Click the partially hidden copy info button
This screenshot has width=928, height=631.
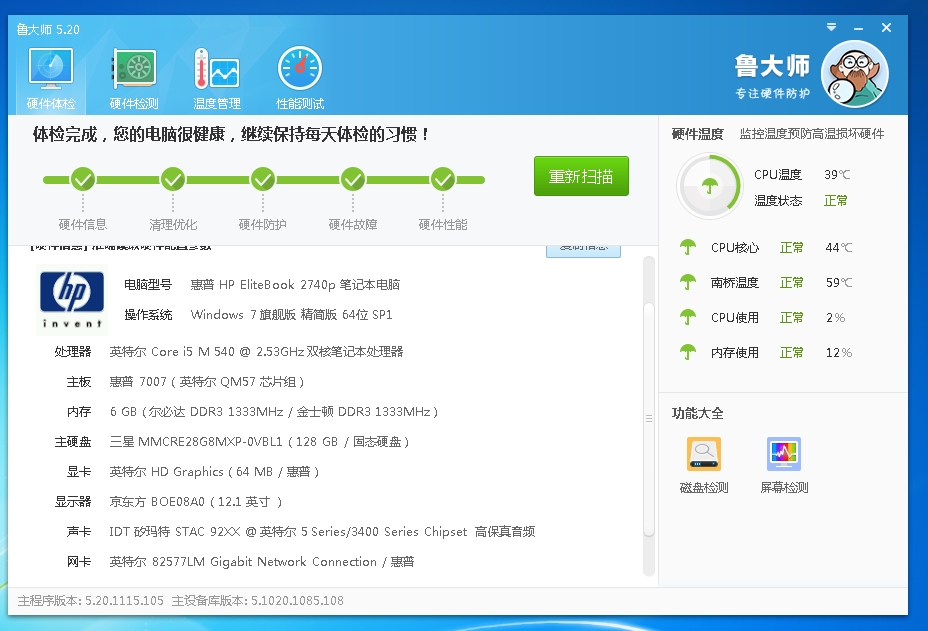pyautogui.click(x=583, y=251)
